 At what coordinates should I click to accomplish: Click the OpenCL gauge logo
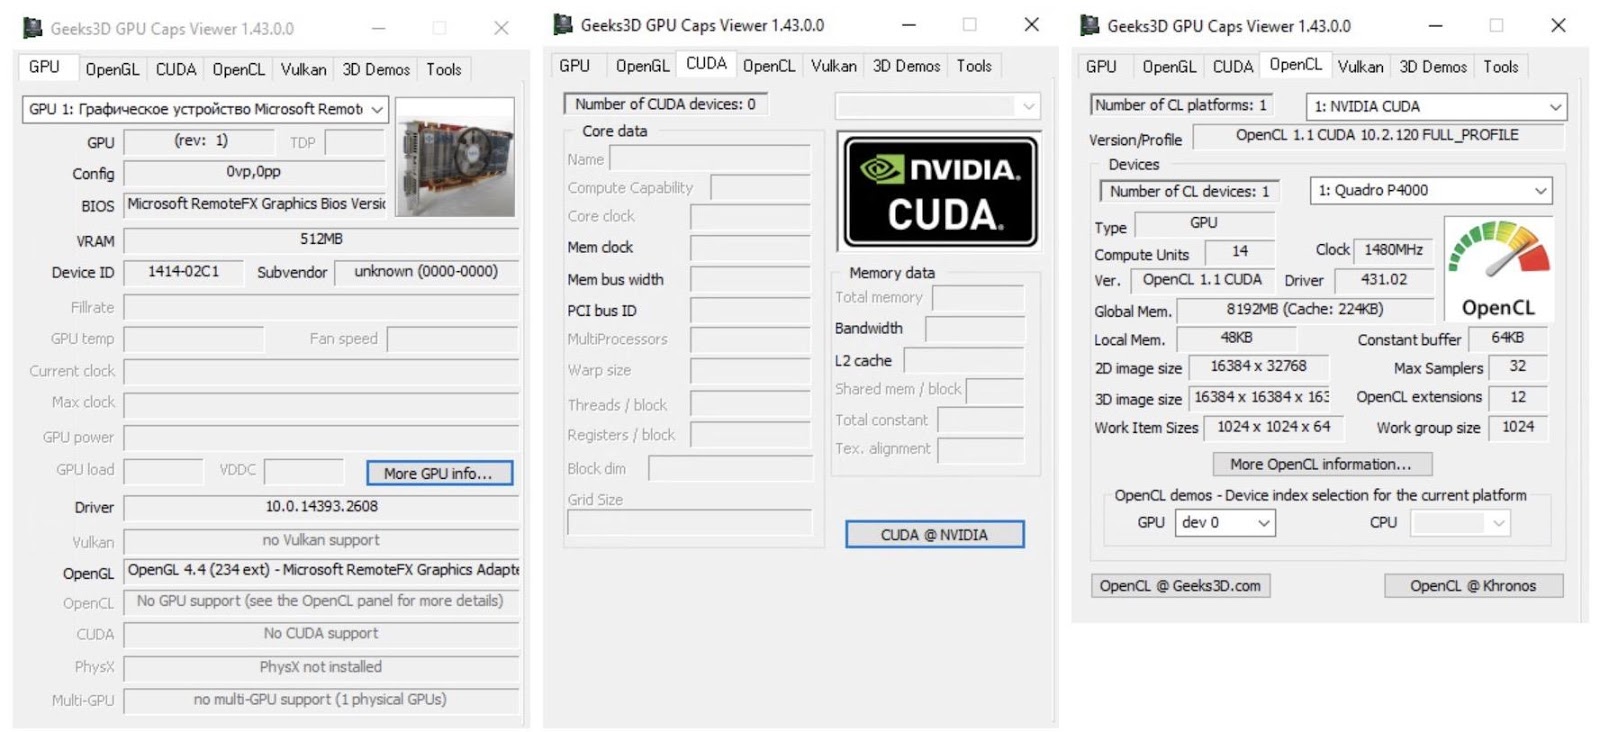tap(1498, 269)
